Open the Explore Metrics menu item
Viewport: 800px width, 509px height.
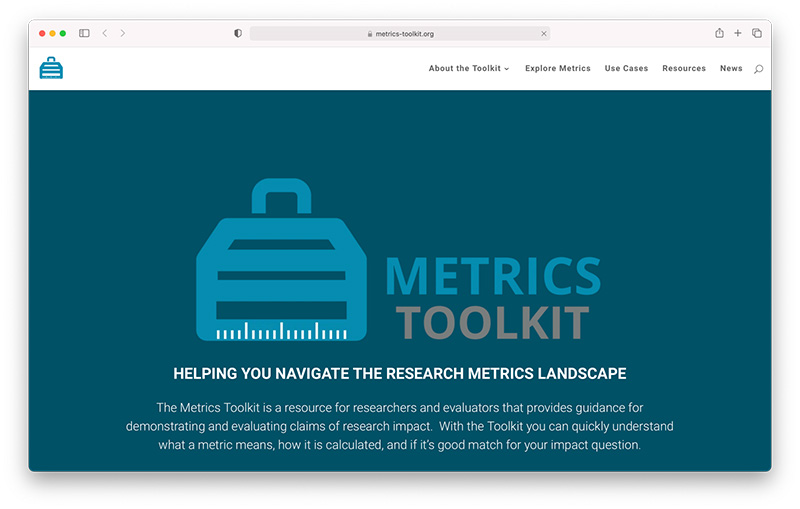click(x=558, y=69)
